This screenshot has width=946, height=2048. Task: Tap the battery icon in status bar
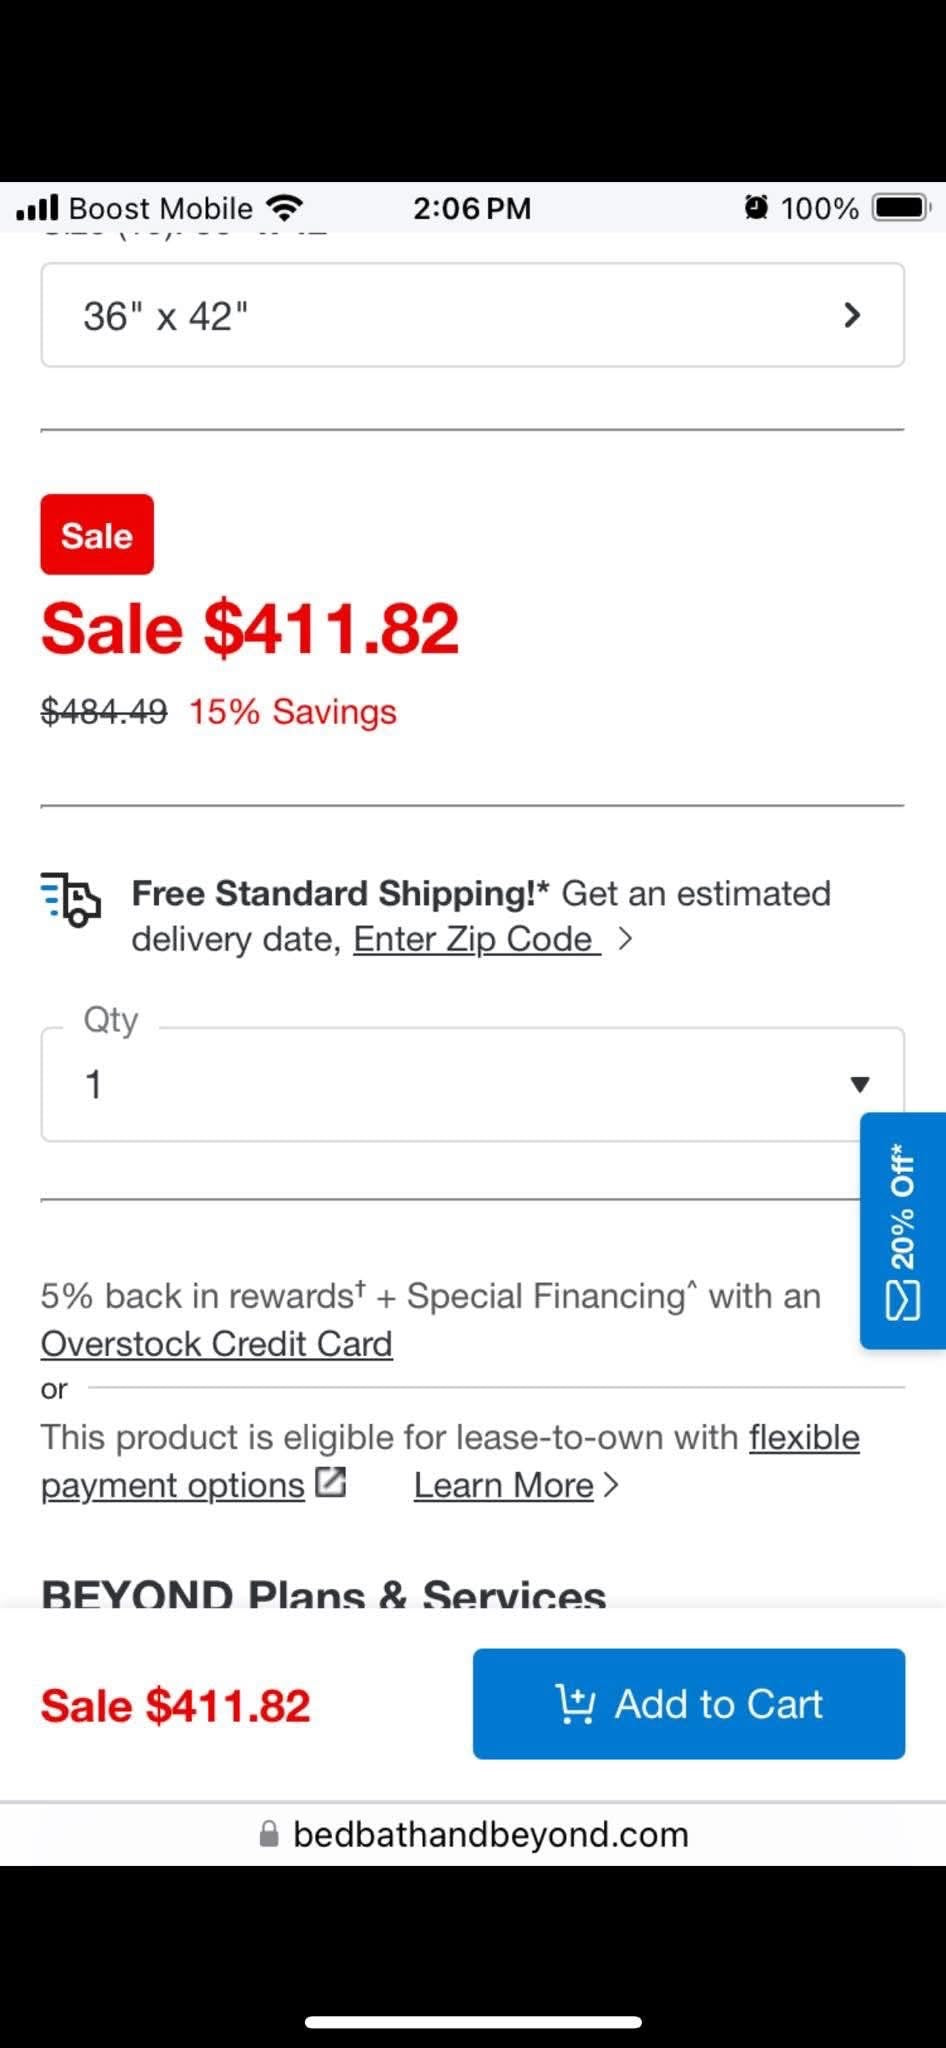click(x=902, y=208)
